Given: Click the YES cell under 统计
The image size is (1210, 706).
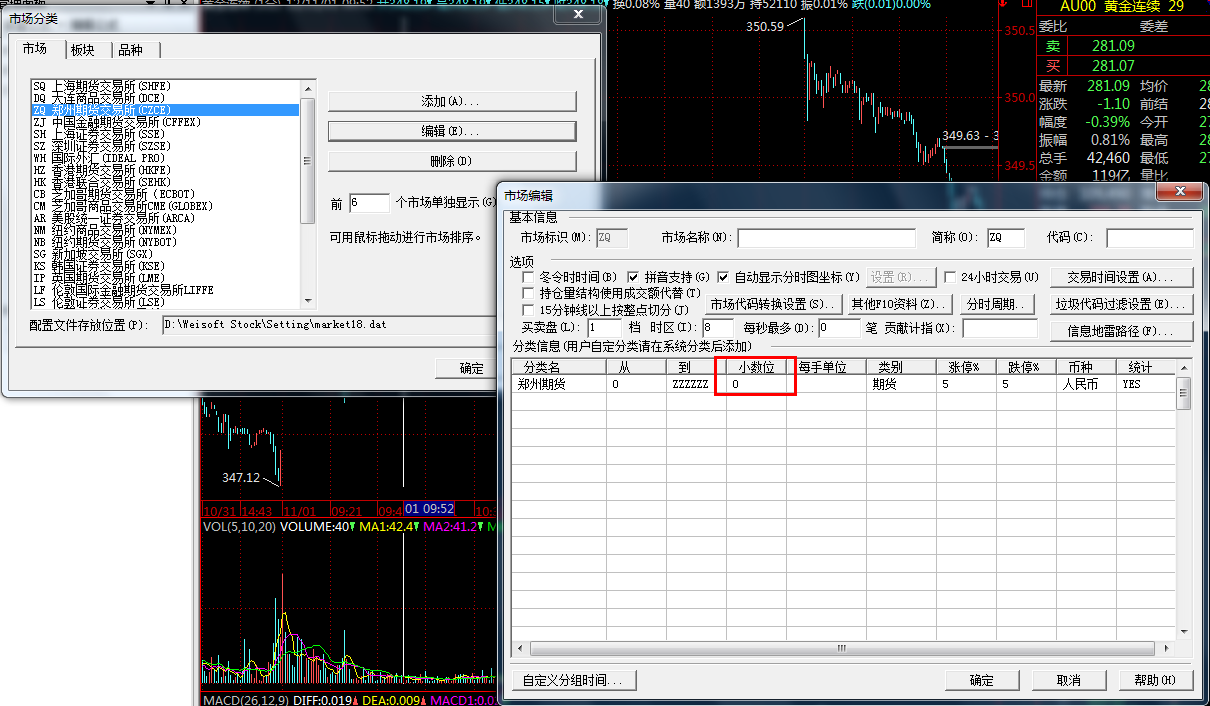Looking at the screenshot, I should (x=1146, y=384).
